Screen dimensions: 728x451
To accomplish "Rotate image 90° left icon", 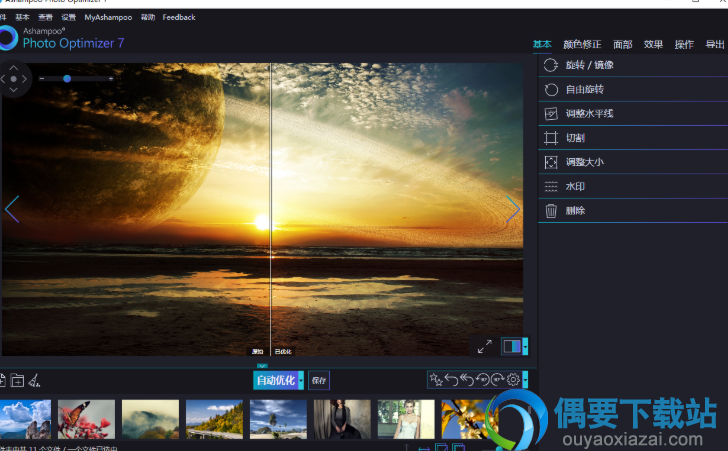I will pos(483,379).
